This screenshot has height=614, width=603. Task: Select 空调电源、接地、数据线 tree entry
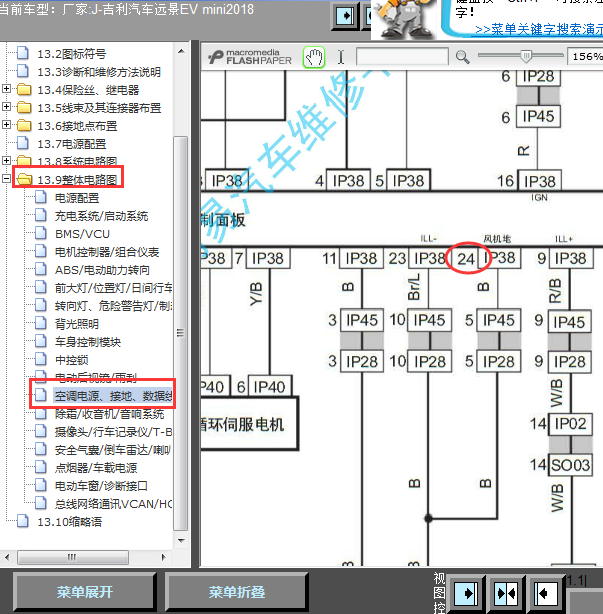tap(113, 396)
